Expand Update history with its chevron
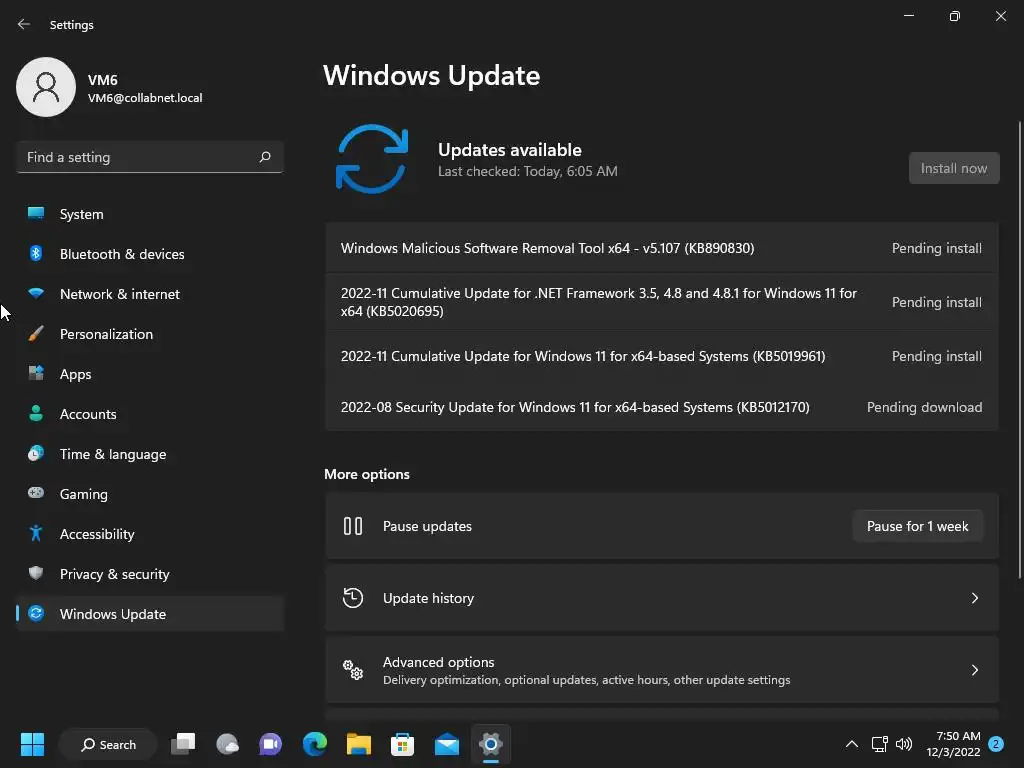 point(974,598)
